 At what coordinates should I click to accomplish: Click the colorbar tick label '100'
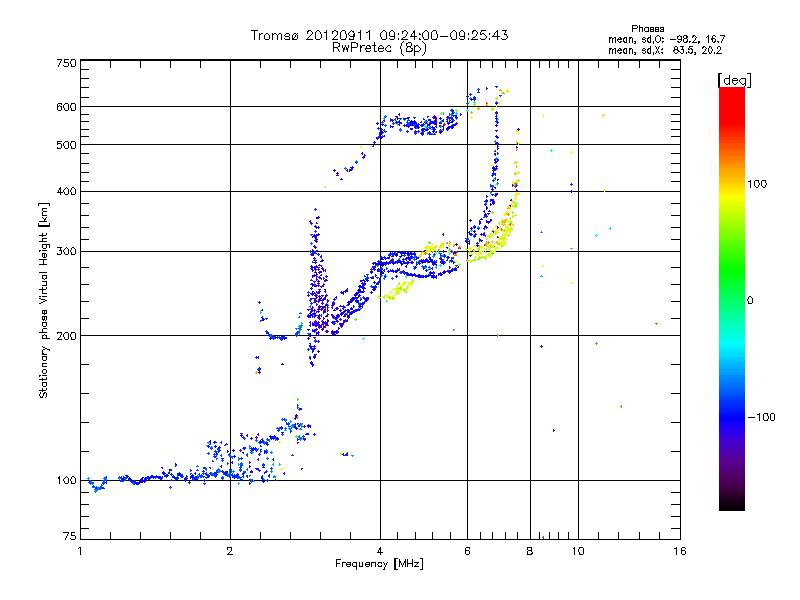[757, 184]
